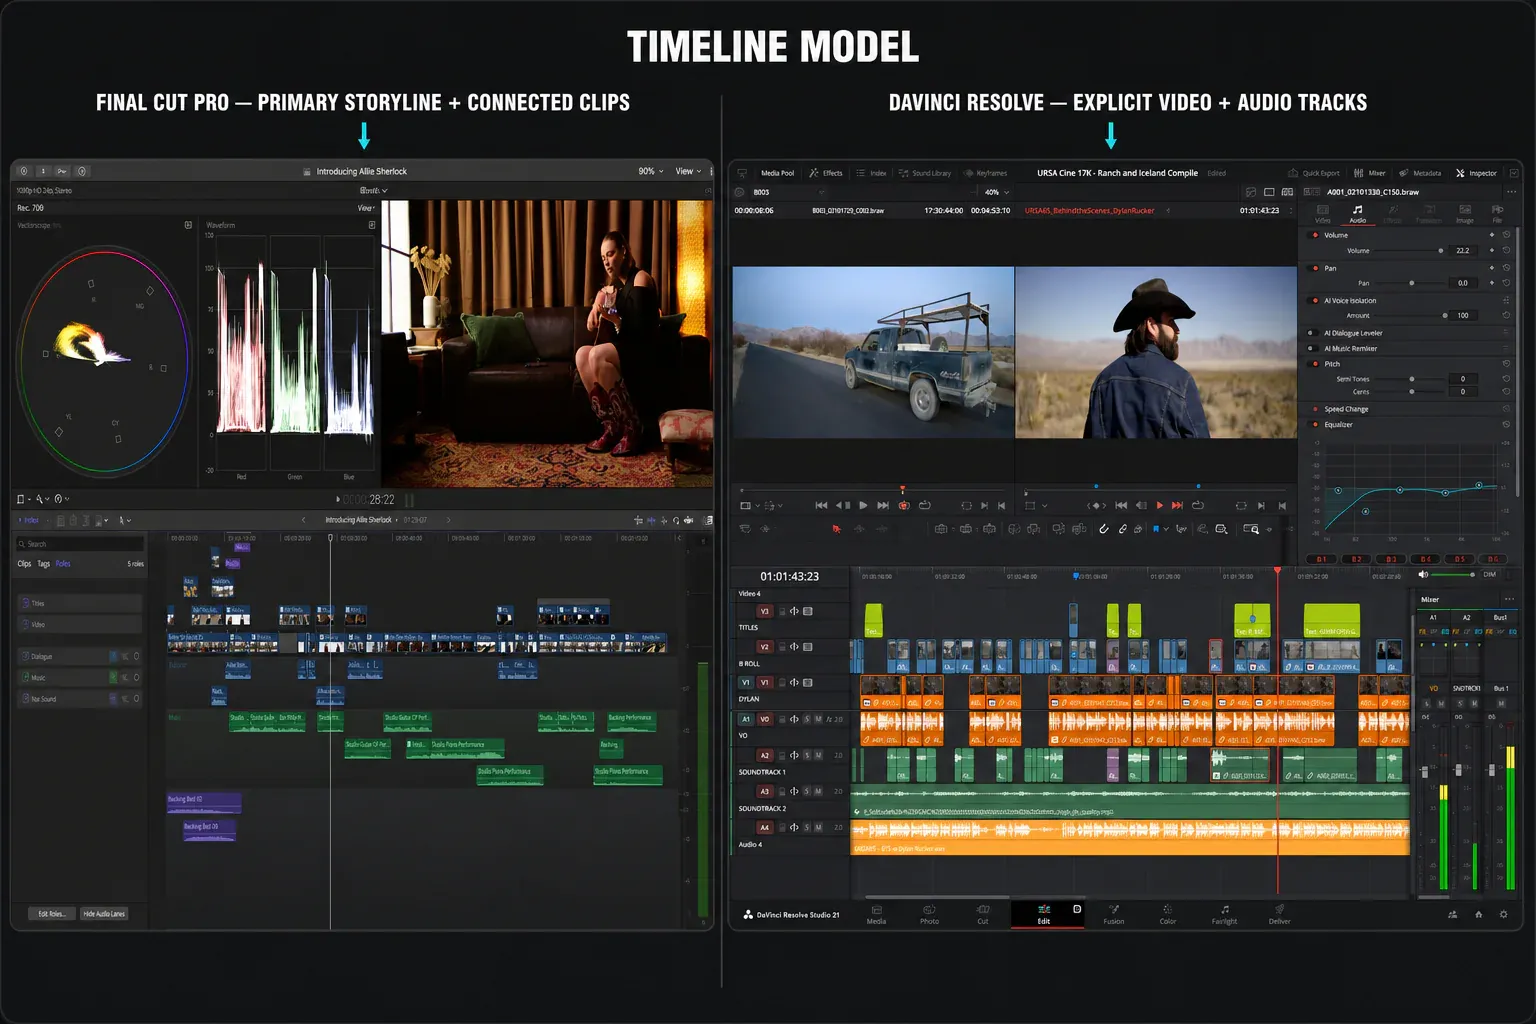Switch to the Fusion page in Resolve
1536x1024 pixels.
pyautogui.click(x=1113, y=914)
